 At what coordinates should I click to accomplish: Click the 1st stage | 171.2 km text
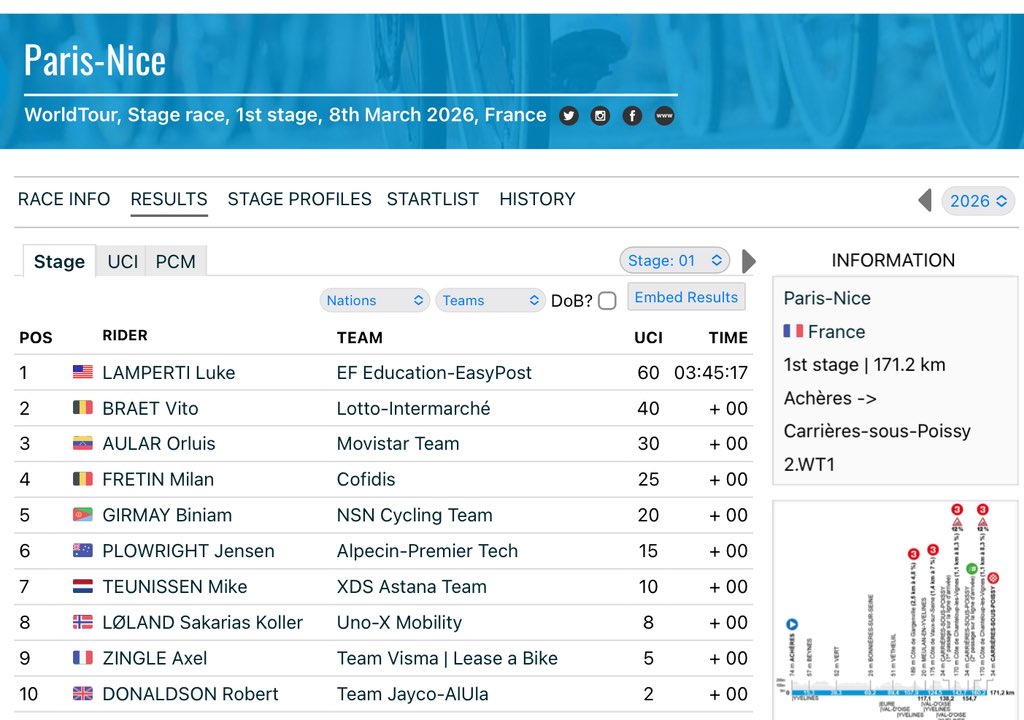pyautogui.click(x=864, y=365)
